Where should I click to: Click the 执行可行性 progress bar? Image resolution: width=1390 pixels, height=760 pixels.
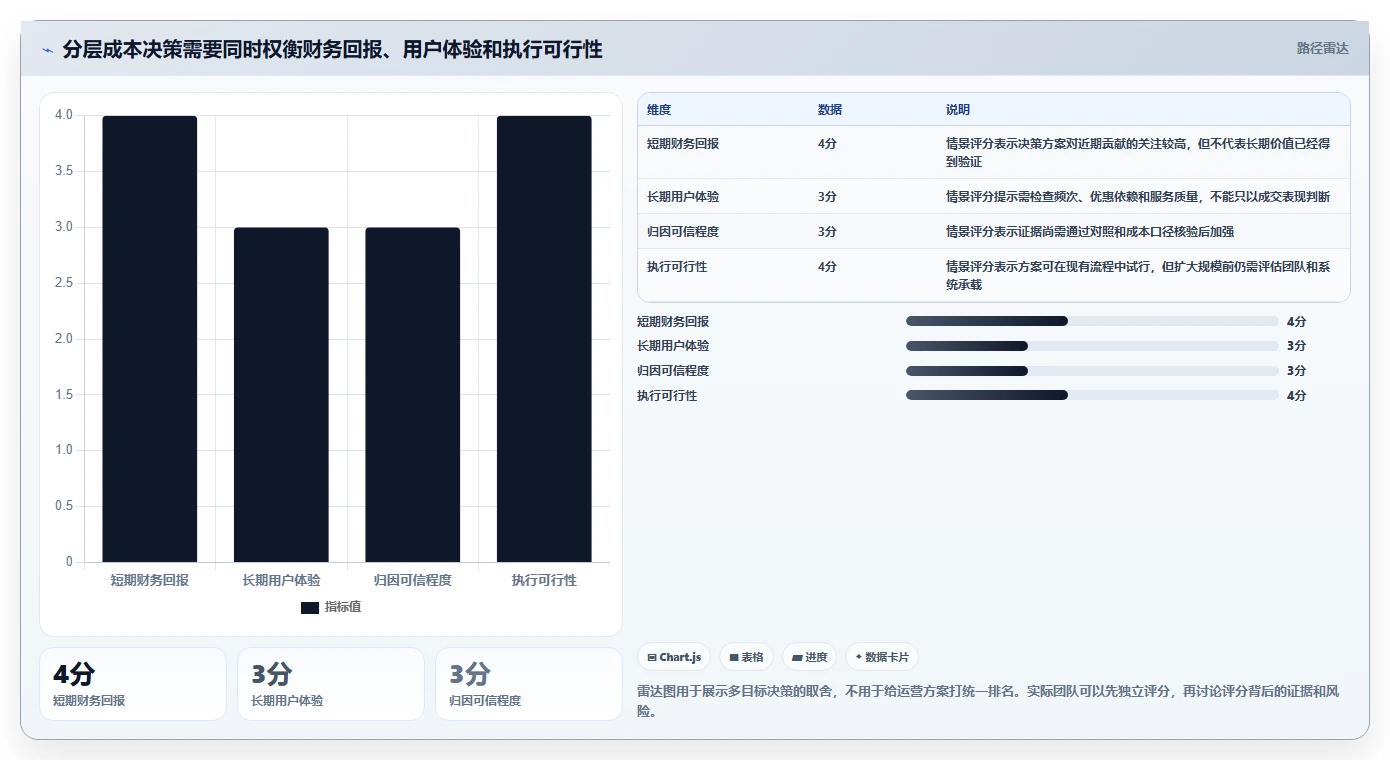pyautogui.click(x=1092, y=395)
